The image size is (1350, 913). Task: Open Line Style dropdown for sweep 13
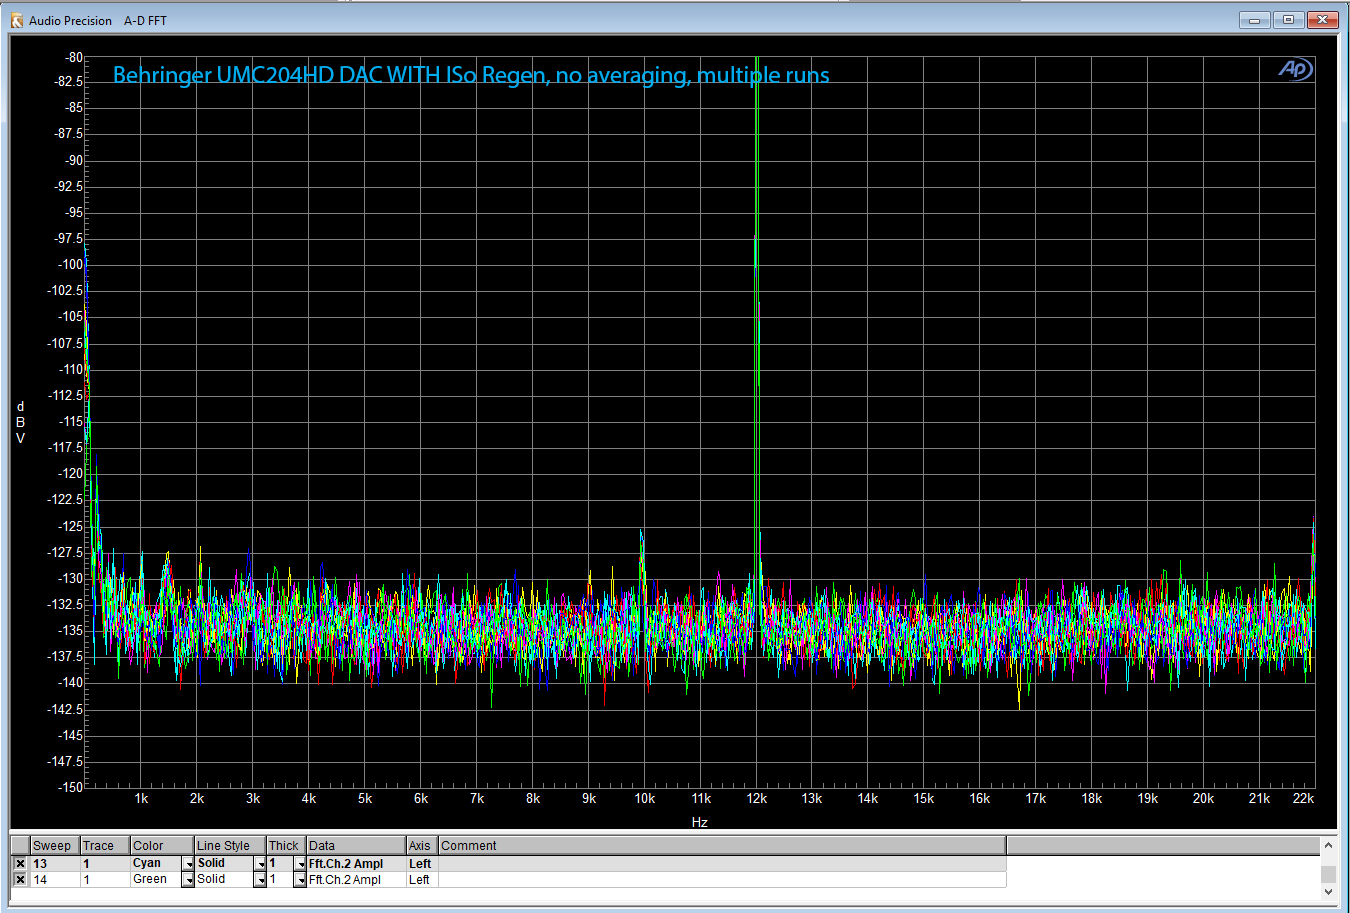tap(260, 864)
